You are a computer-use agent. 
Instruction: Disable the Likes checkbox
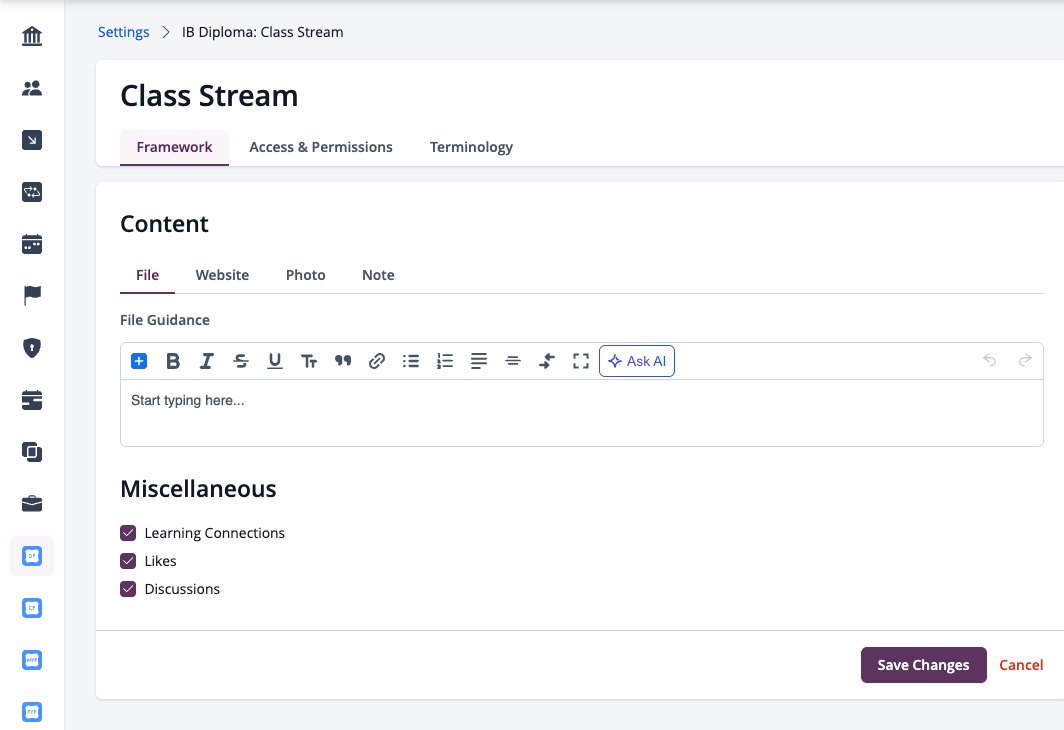(128, 561)
